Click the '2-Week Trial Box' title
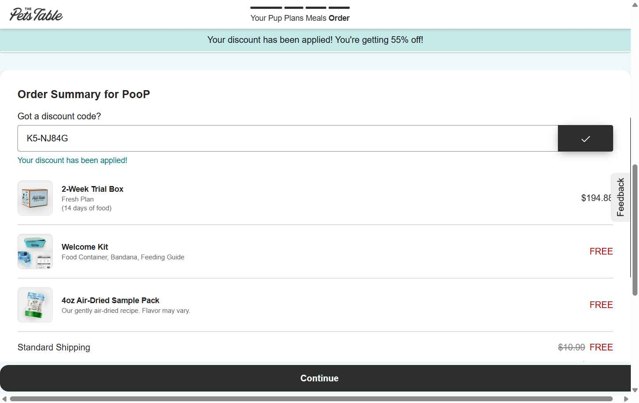Viewport: 639px width, 403px height. (93, 189)
